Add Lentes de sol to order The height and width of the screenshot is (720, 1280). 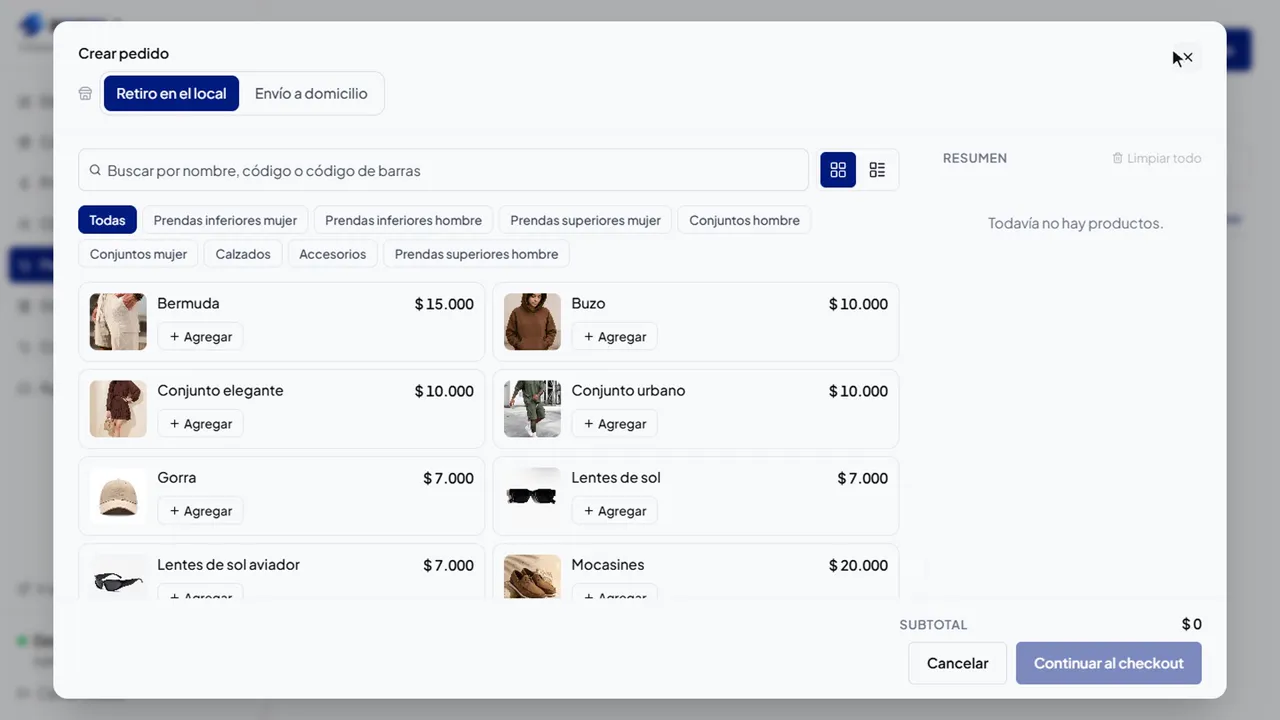pos(614,511)
